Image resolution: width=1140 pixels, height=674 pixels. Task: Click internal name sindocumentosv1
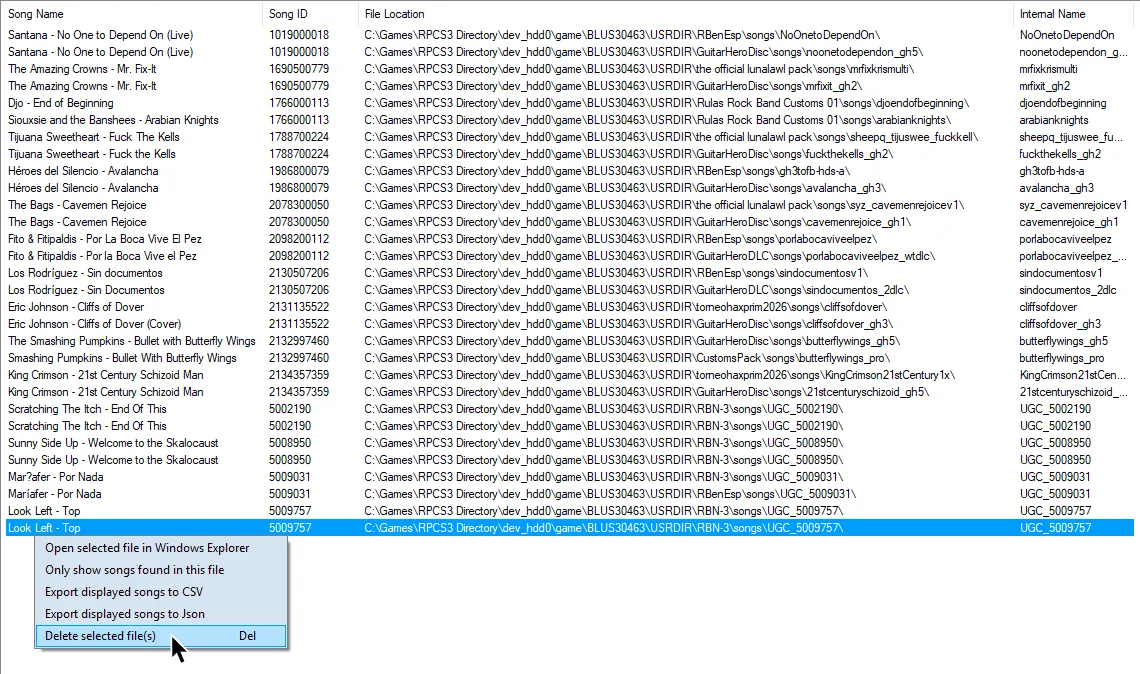click(x=1061, y=273)
